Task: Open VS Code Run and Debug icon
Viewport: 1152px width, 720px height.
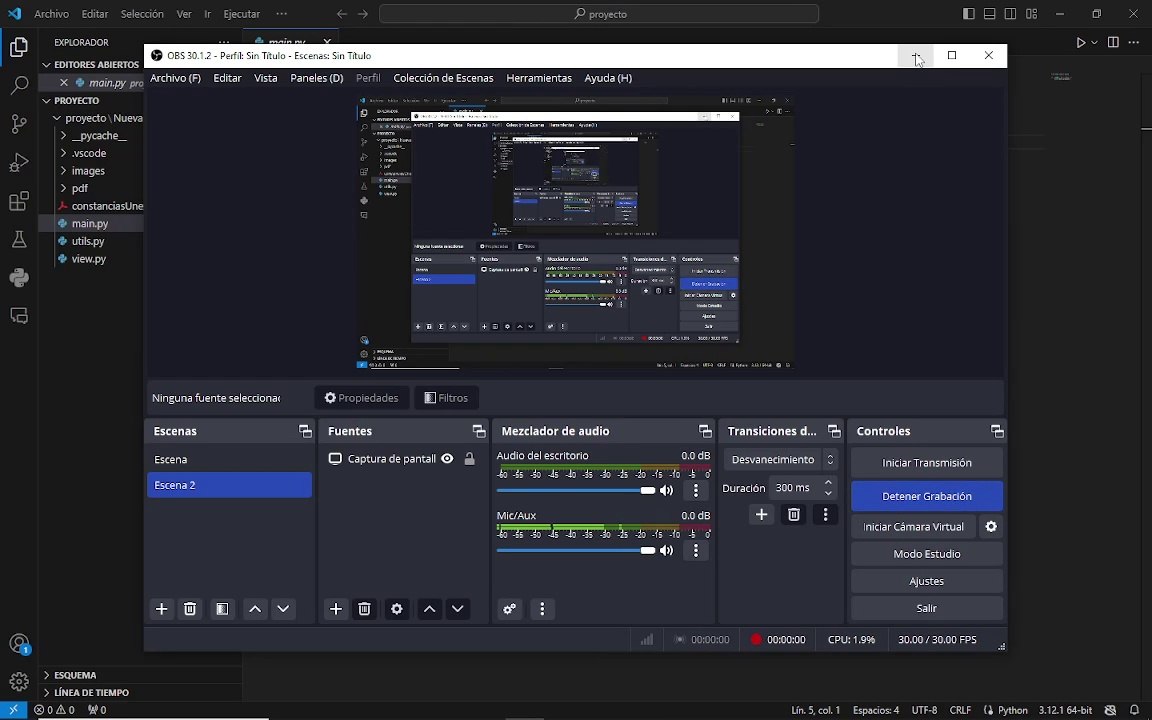Action: (x=19, y=162)
